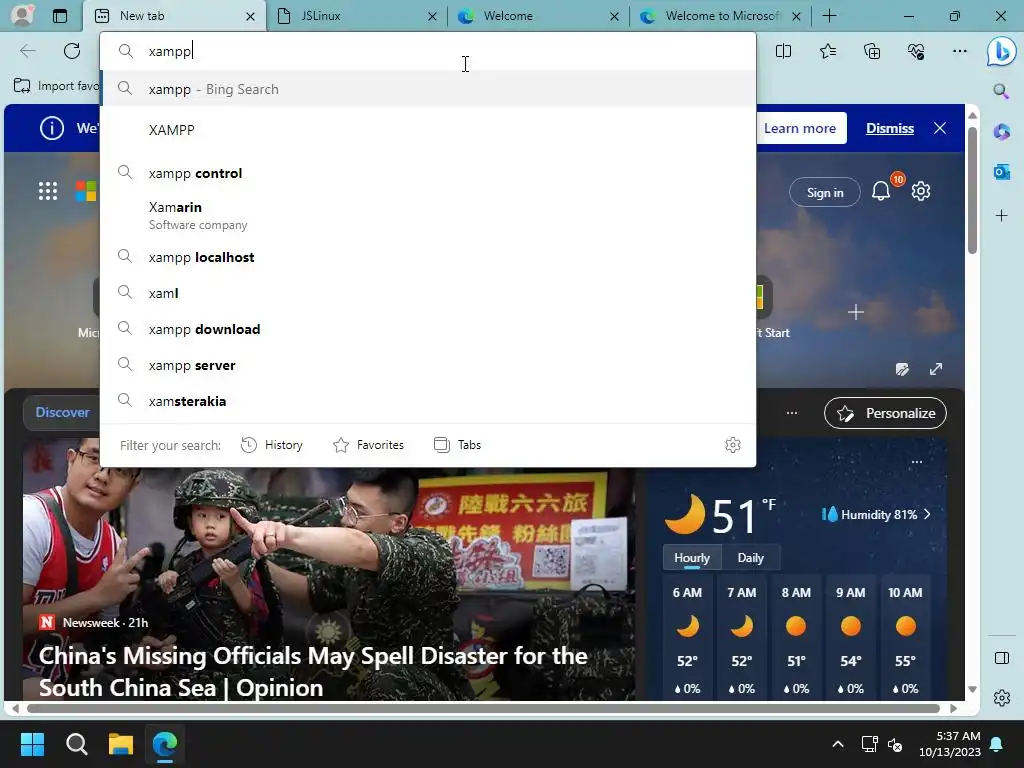
Task: Click the Sign in button
Action: [x=825, y=192]
